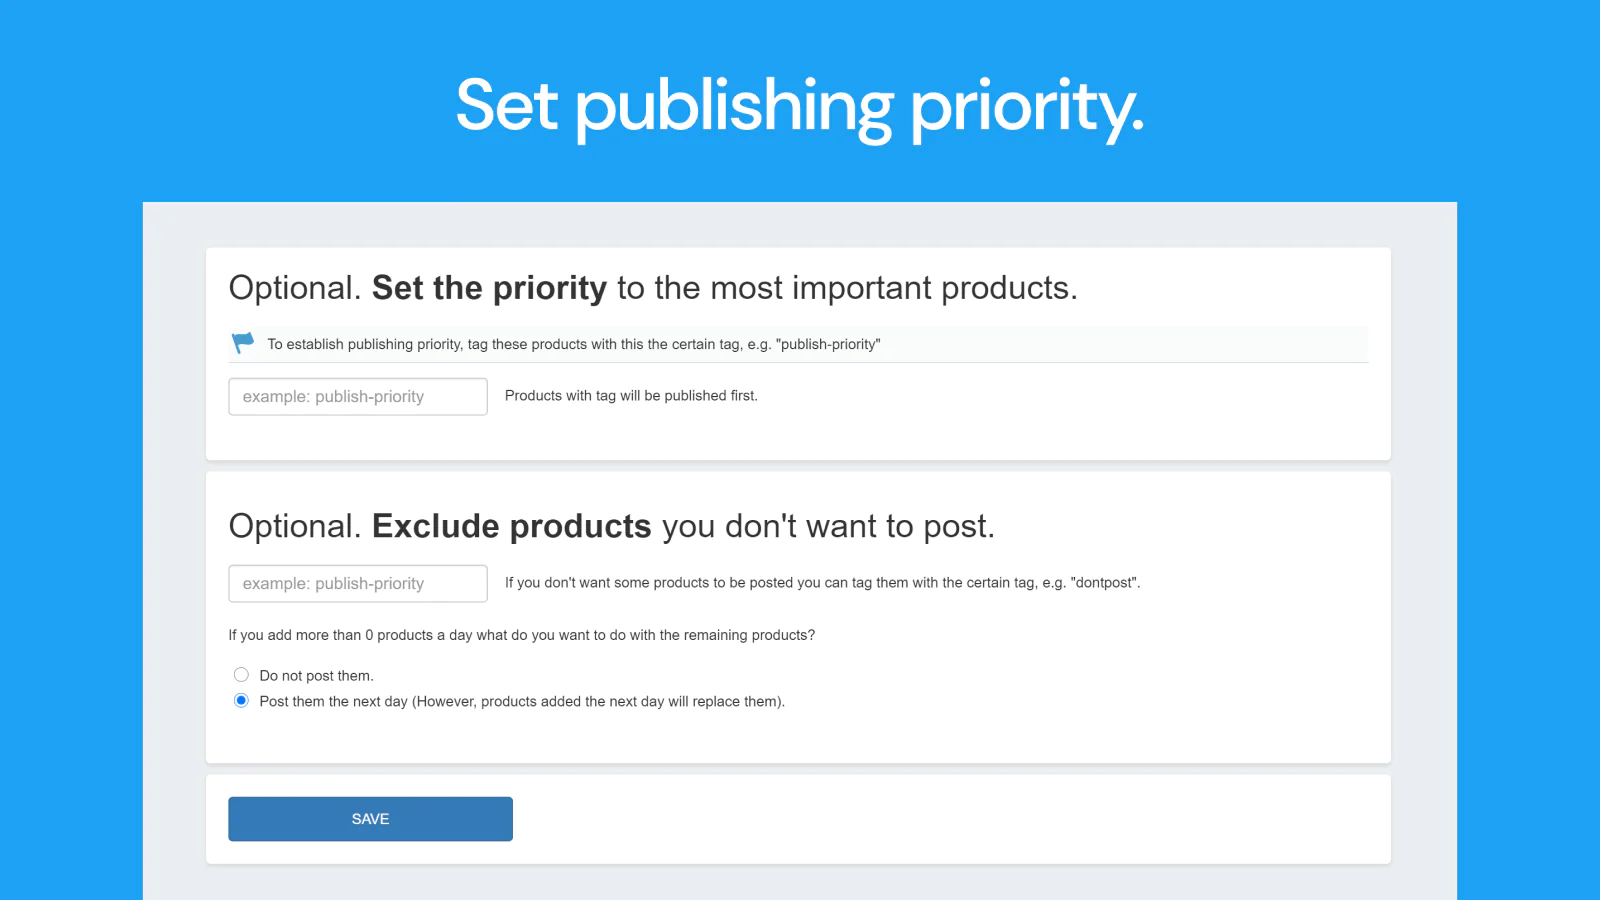
Task: Click the blue flag icon in the info banner
Action: 243,343
